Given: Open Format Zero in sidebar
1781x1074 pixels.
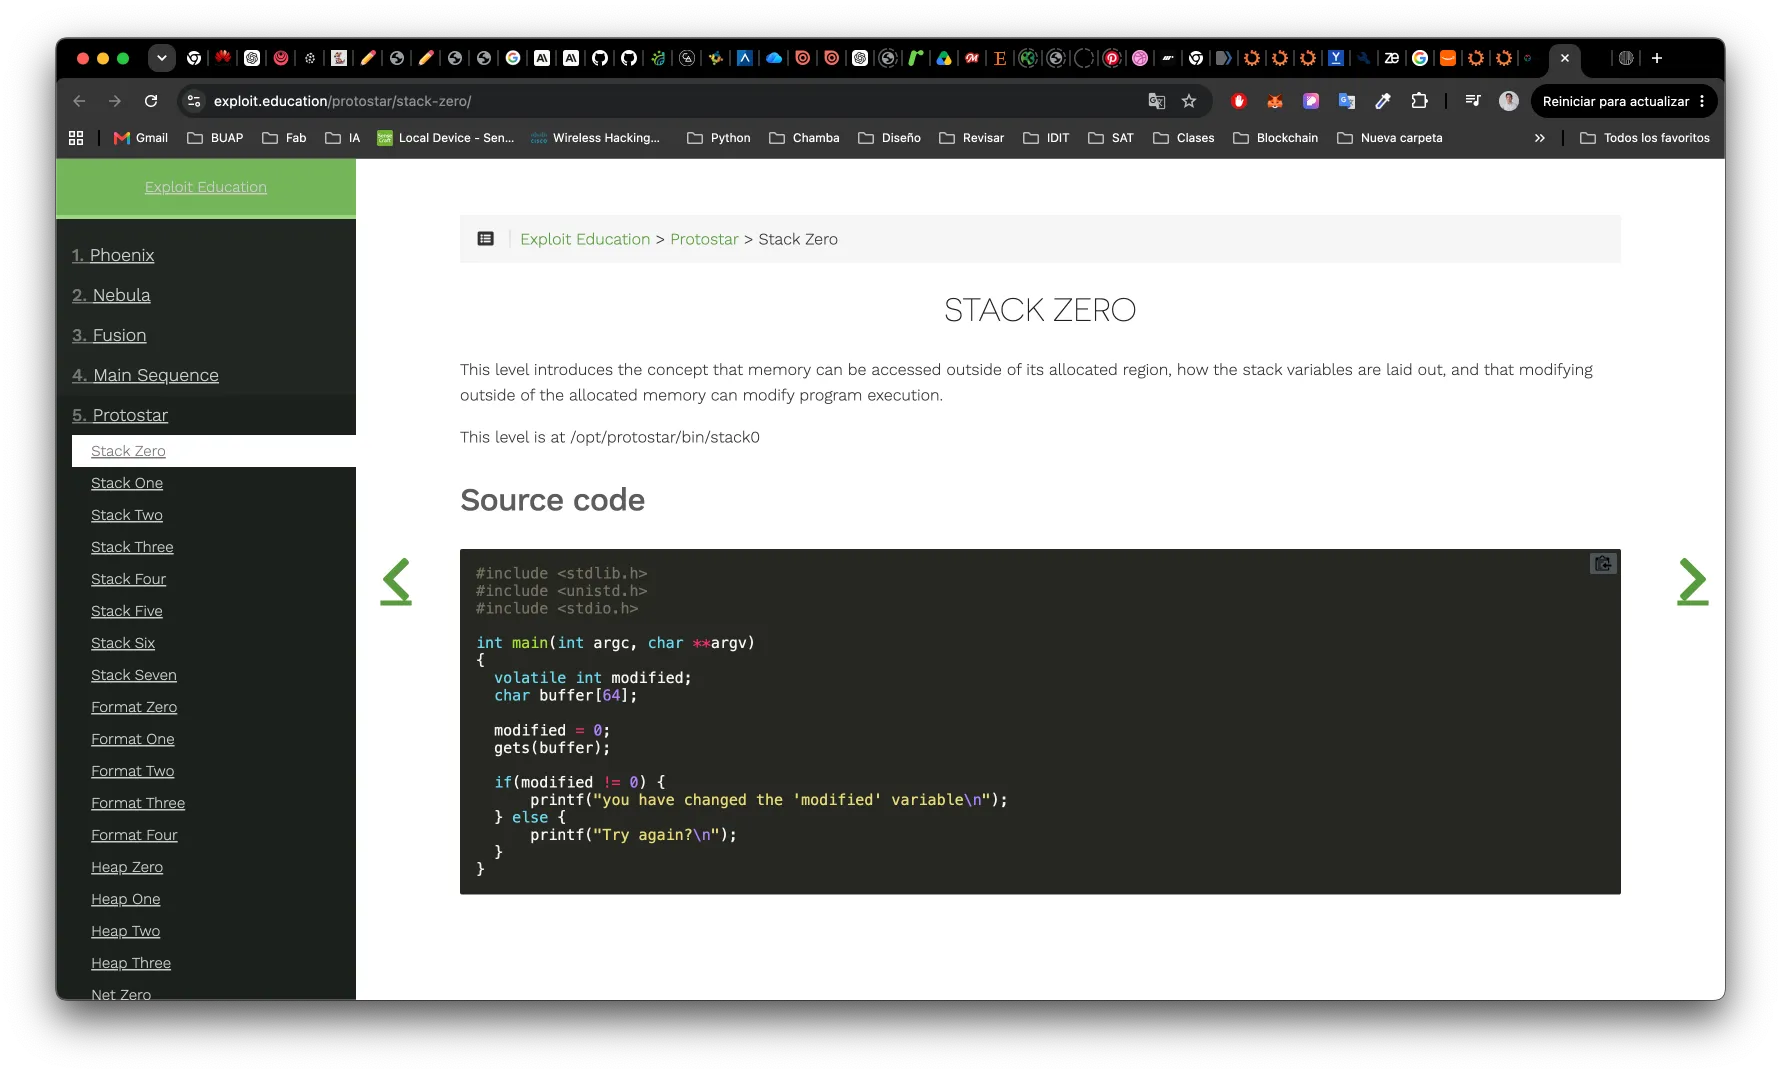Looking at the screenshot, I should click(134, 707).
